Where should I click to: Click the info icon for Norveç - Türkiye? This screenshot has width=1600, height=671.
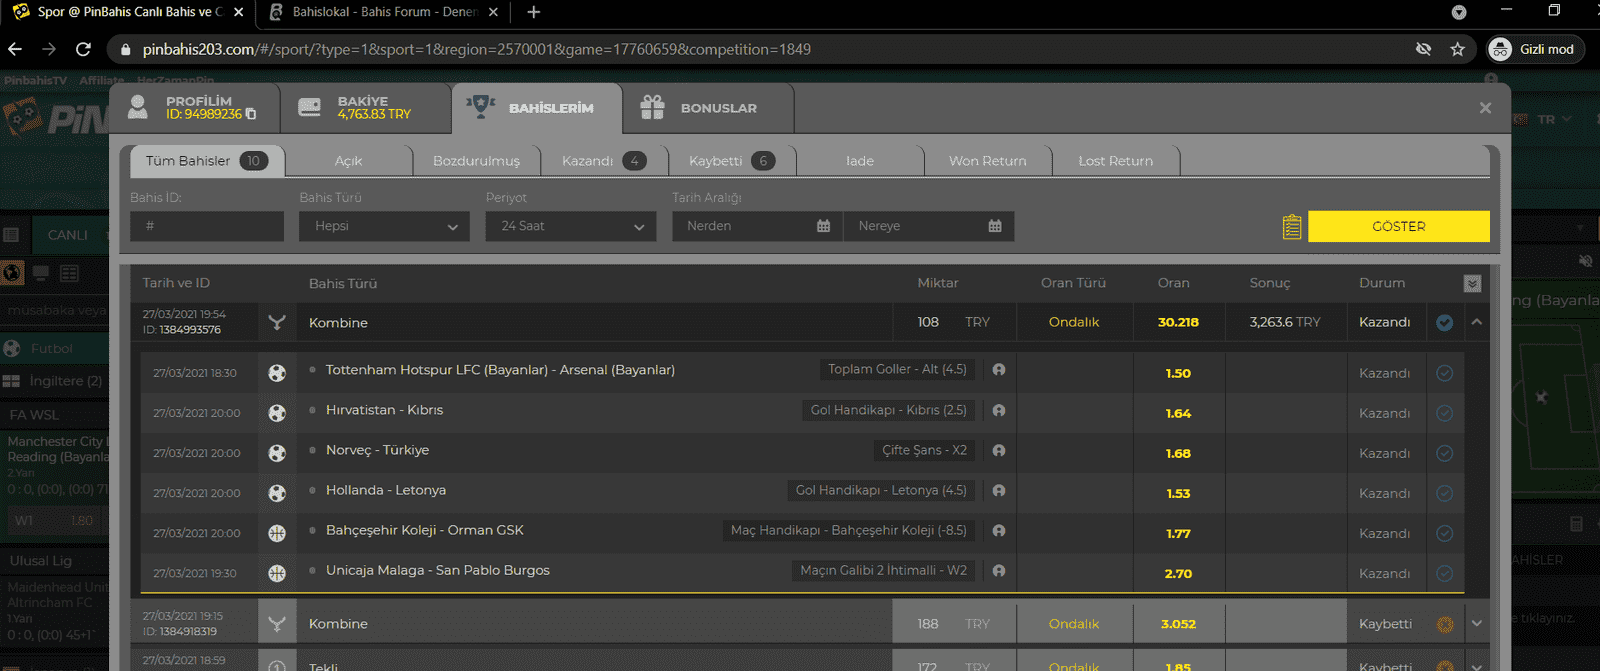pos(999,450)
